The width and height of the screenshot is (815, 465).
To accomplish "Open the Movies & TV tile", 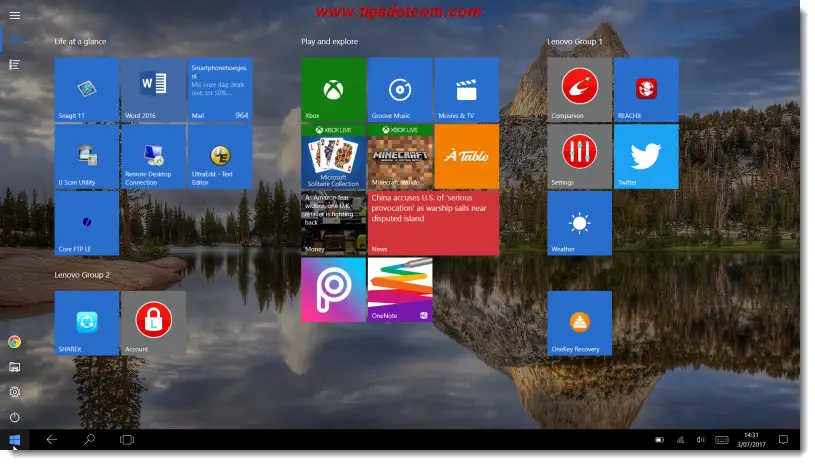I will (x=467, y=90).
